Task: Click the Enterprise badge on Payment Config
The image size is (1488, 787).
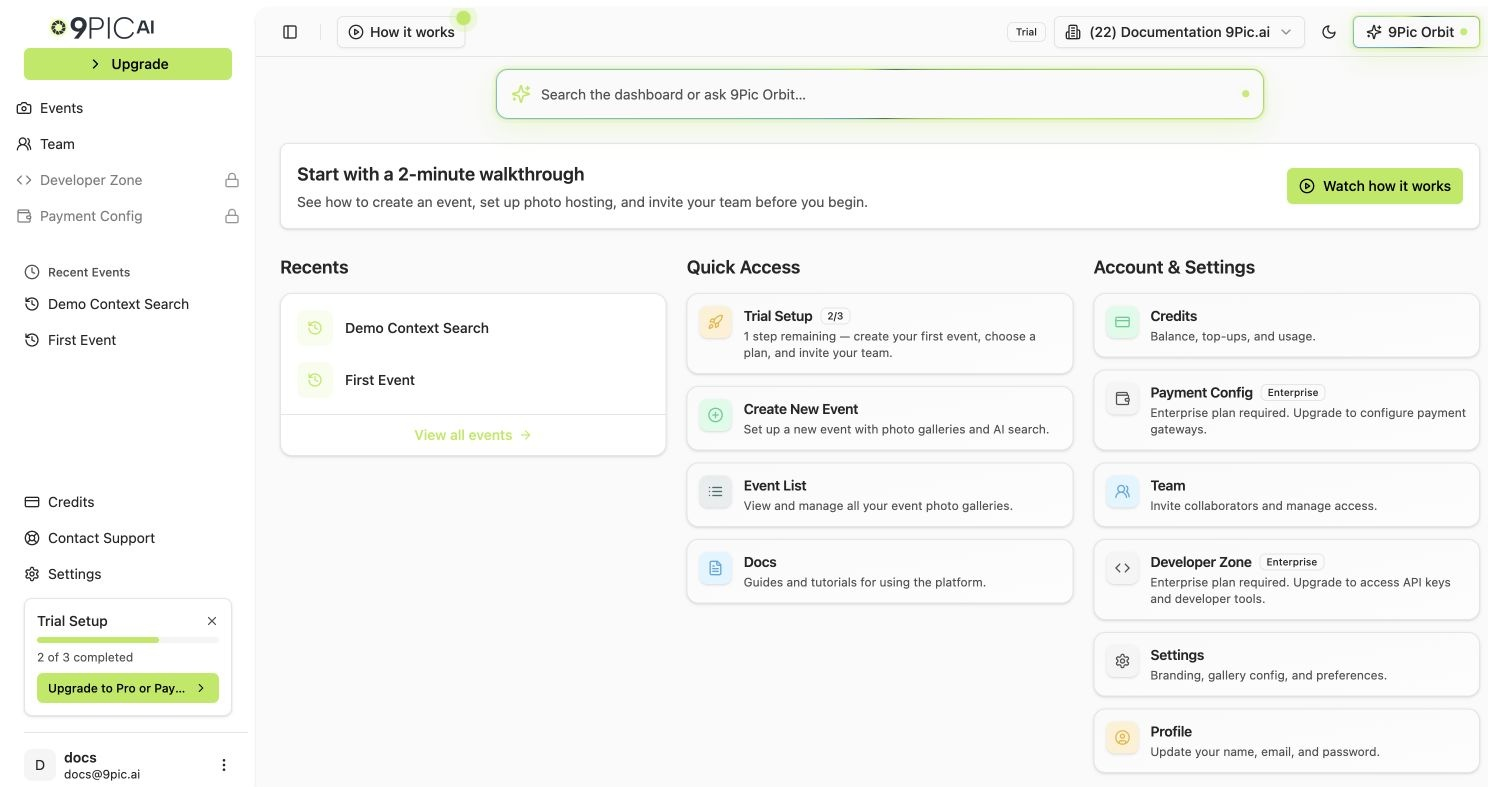Action: point(1292,392)
